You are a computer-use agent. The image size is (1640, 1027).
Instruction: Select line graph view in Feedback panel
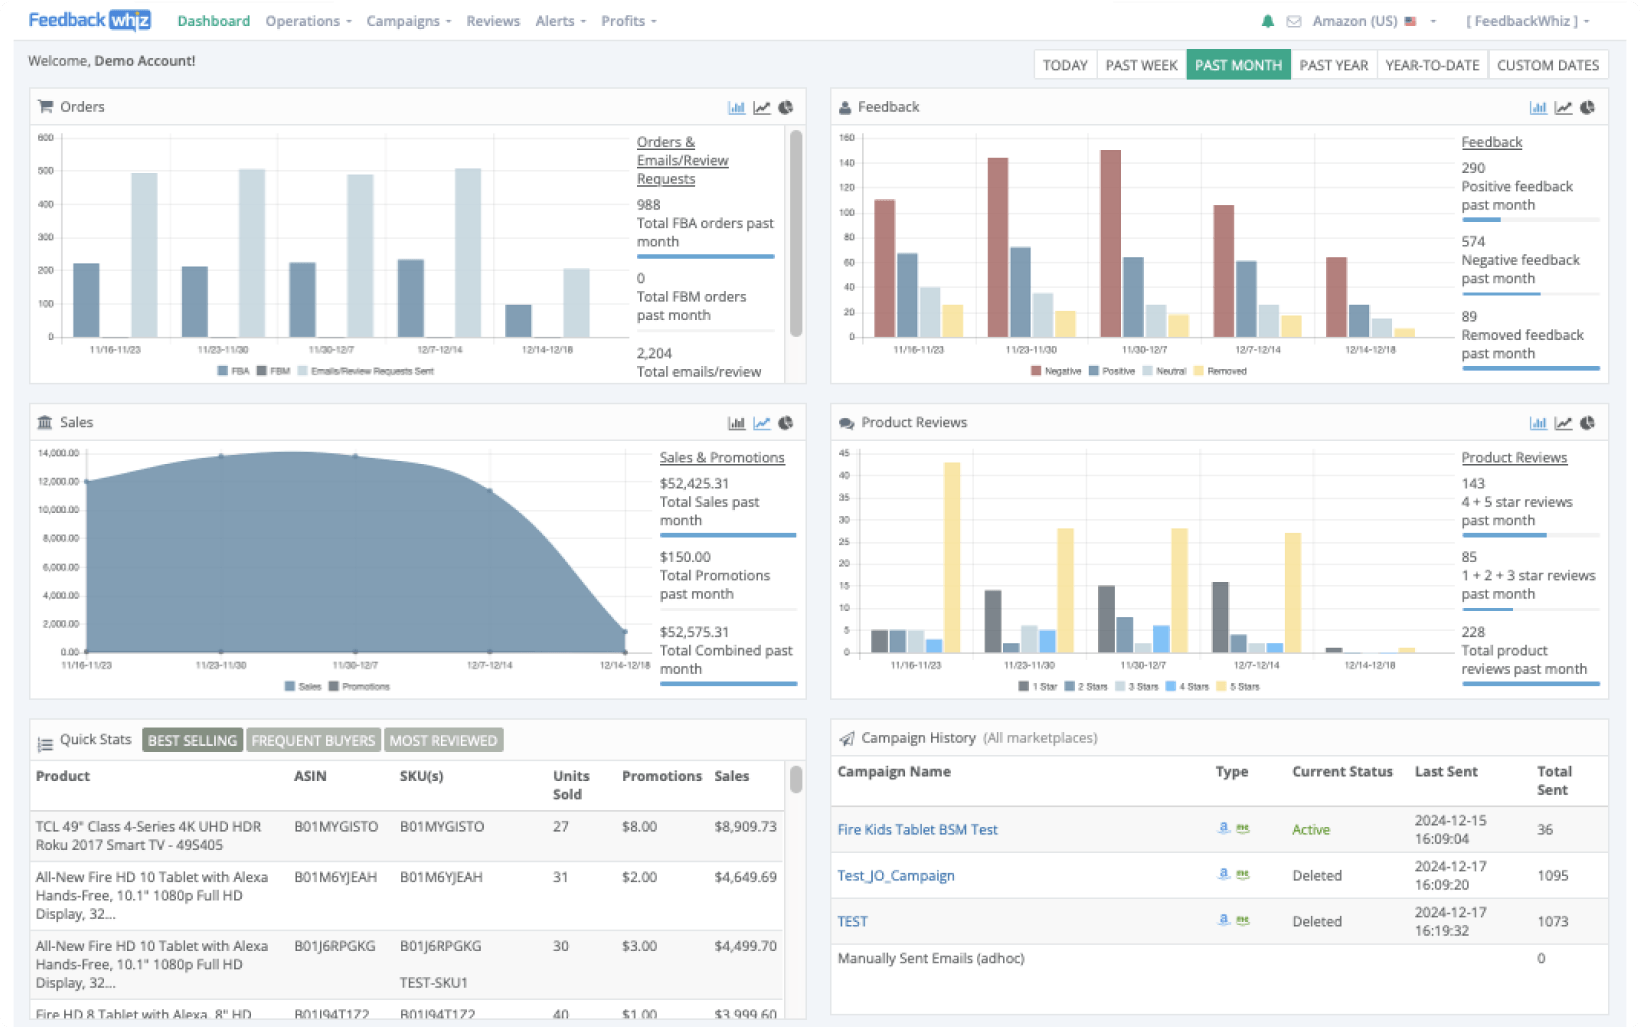(1562, 107)
